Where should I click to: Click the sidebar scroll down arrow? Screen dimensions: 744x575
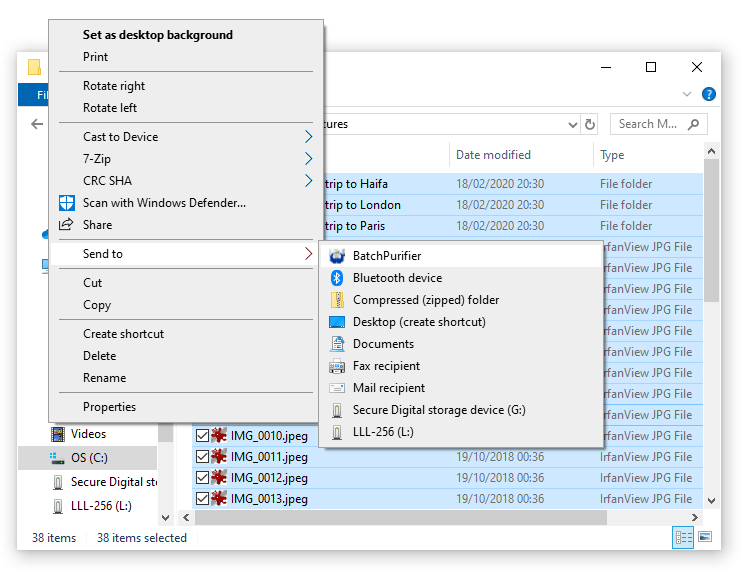point(165,517)
